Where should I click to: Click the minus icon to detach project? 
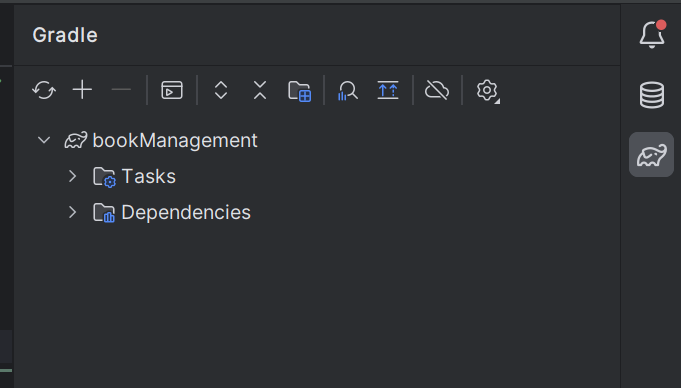121,90
